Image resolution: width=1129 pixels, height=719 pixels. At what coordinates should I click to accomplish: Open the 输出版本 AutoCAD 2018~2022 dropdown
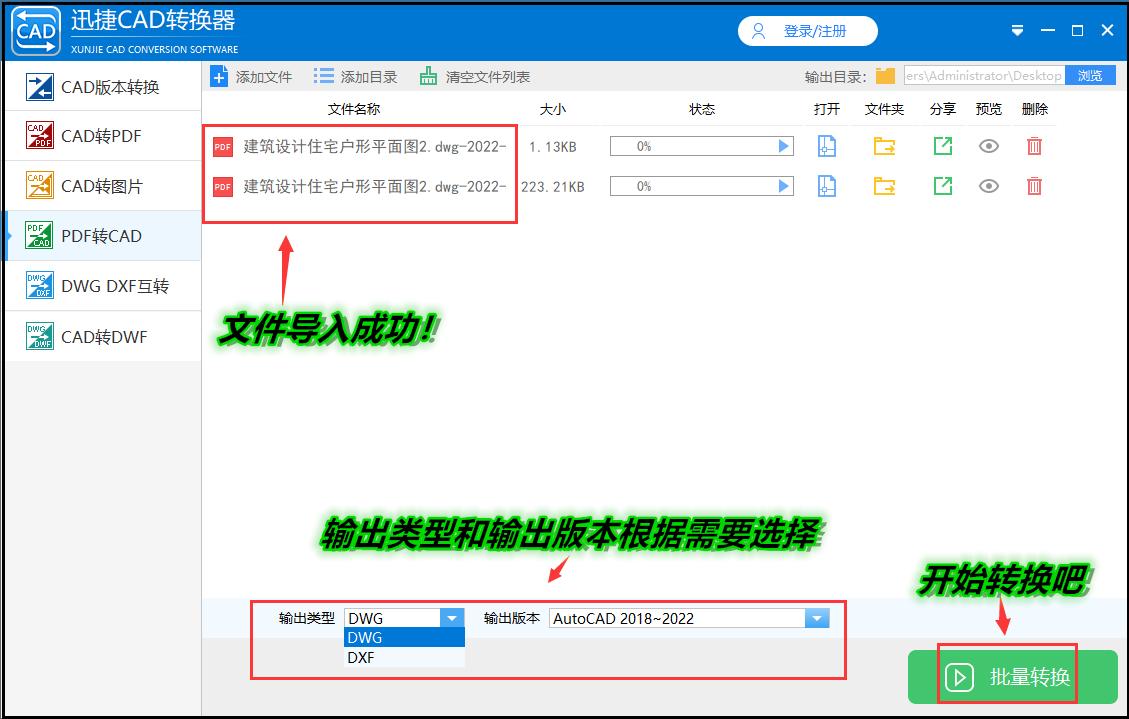[818, 617]
